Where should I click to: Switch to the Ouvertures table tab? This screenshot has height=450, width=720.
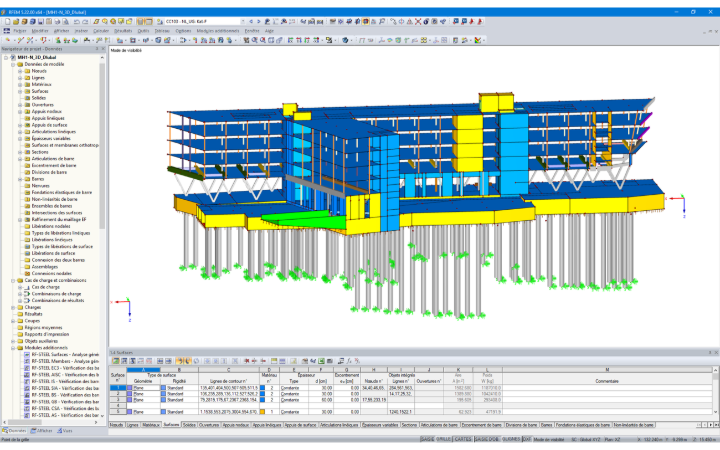(x=209, y=425)
